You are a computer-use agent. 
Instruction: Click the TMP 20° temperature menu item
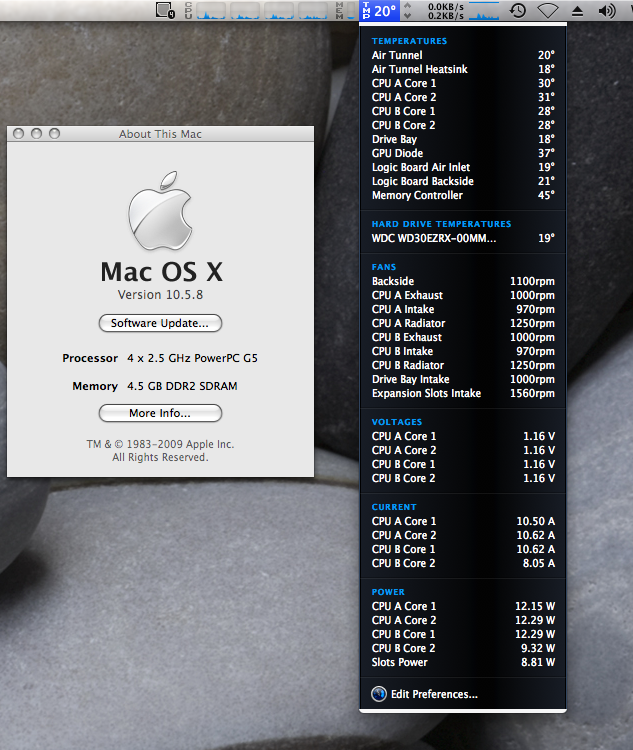(x=380, y=11)
